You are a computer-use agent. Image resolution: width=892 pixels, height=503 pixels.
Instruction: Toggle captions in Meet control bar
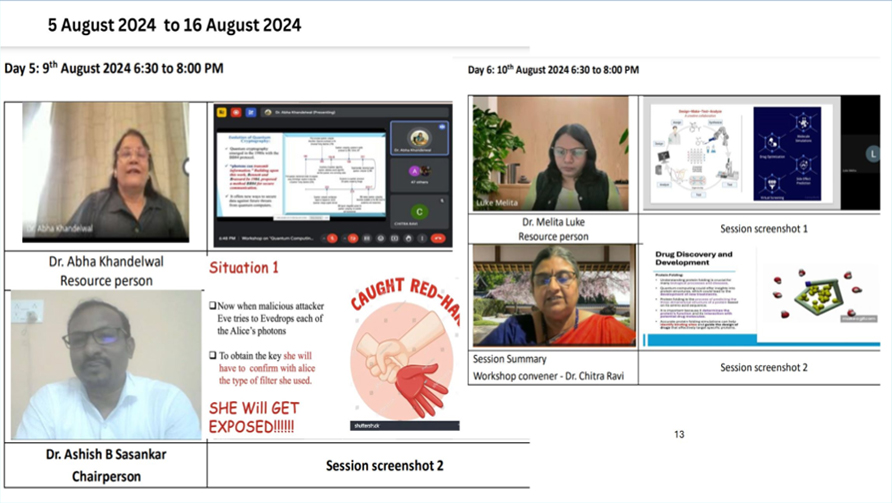coord(367,238)
